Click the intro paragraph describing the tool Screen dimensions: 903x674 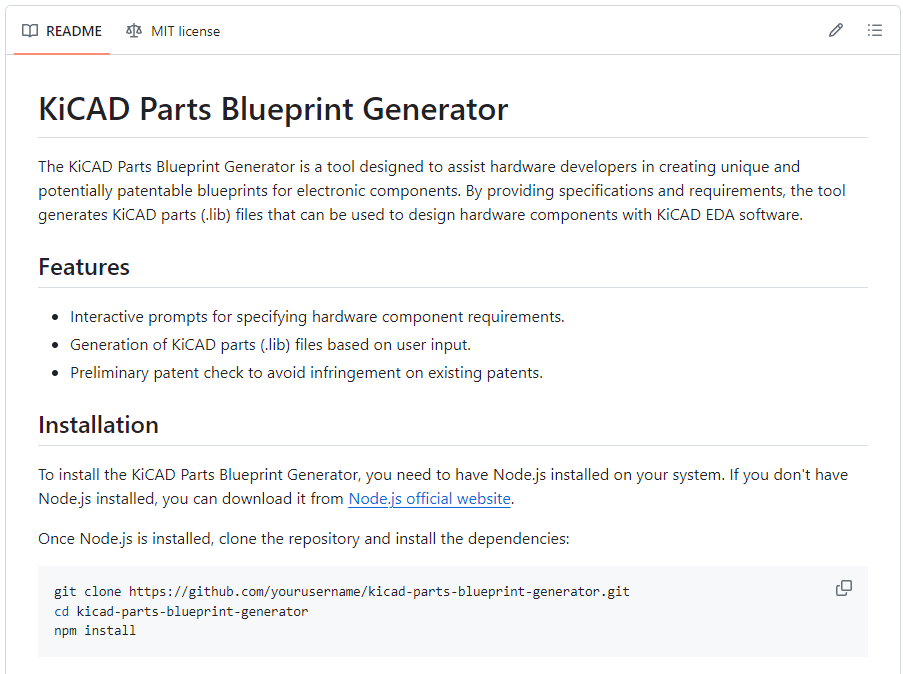pyautogui.click(x=420, y=190)
